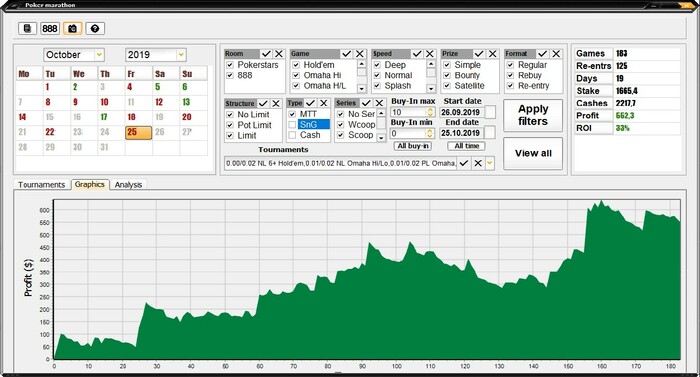Expand the Tournaments list dropdown arrow
Screen dimensions: 700x377
[490, 163]
